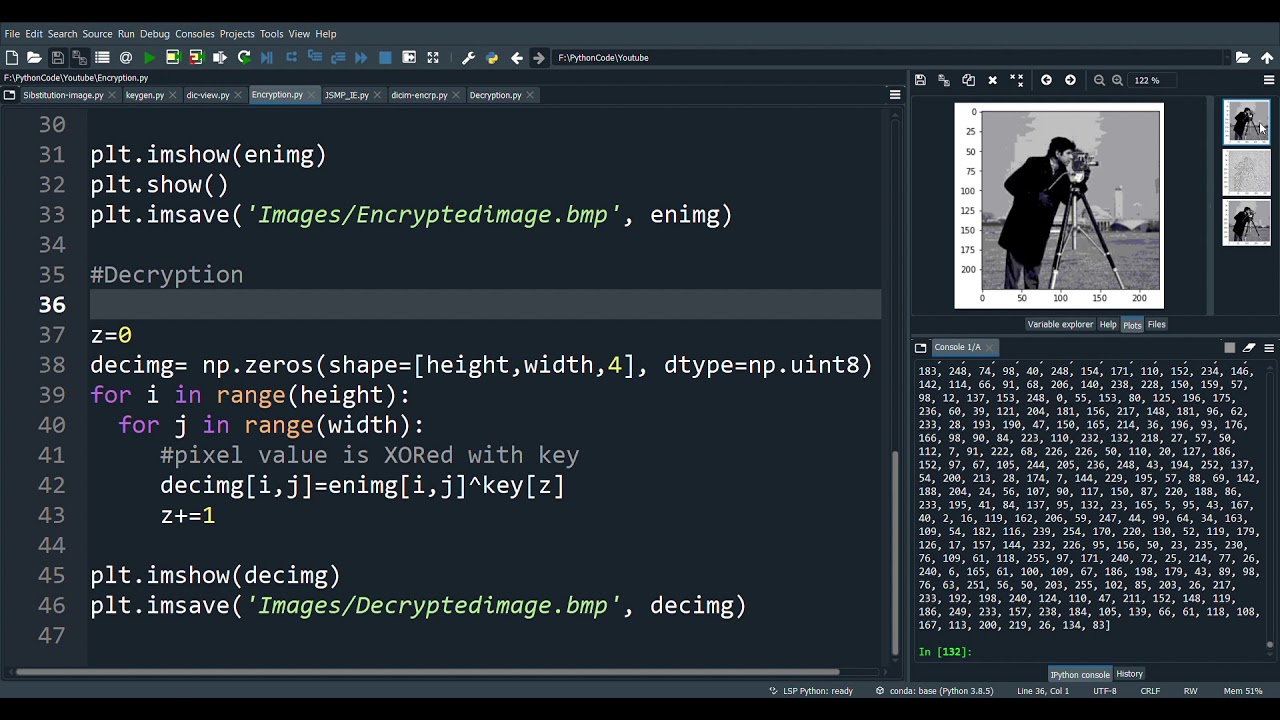Open console pane options hamburger menu
This screenshot has height=720, width=1280.
tap(1269, 348)
